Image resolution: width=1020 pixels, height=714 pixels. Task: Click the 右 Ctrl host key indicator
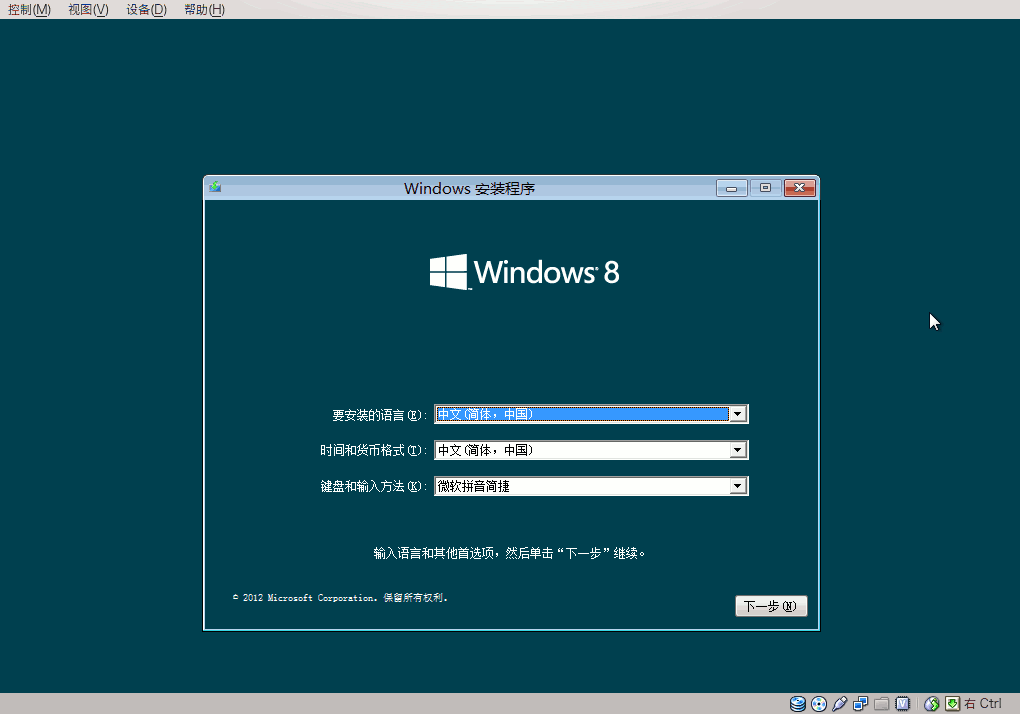(983, 704)
